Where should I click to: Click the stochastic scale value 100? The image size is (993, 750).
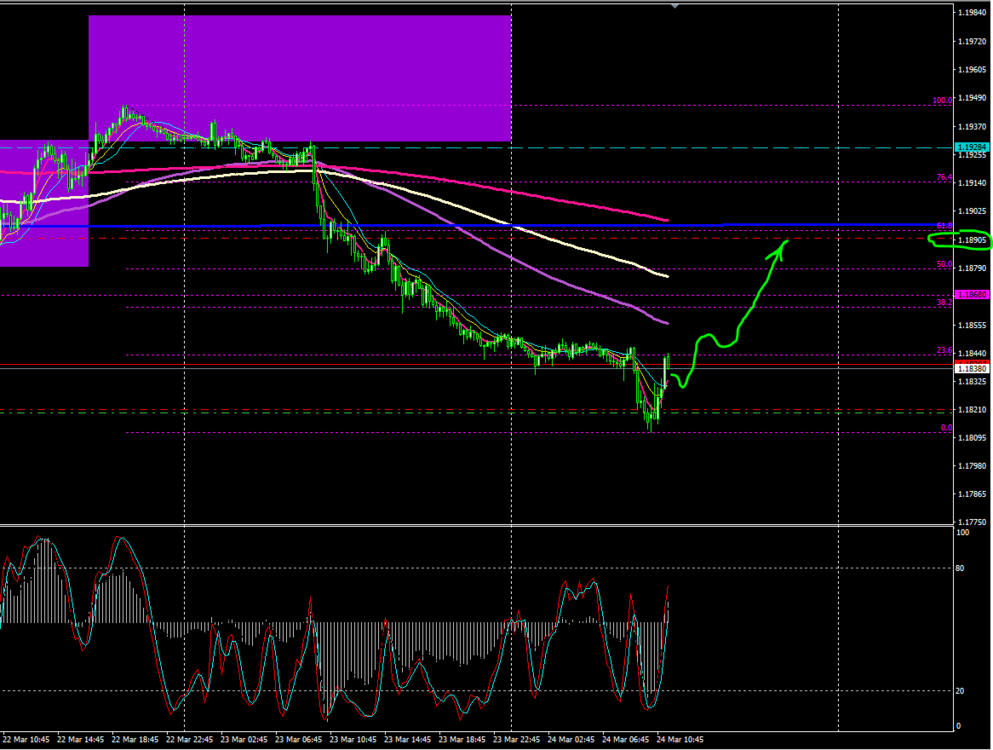tap(963, 533)
